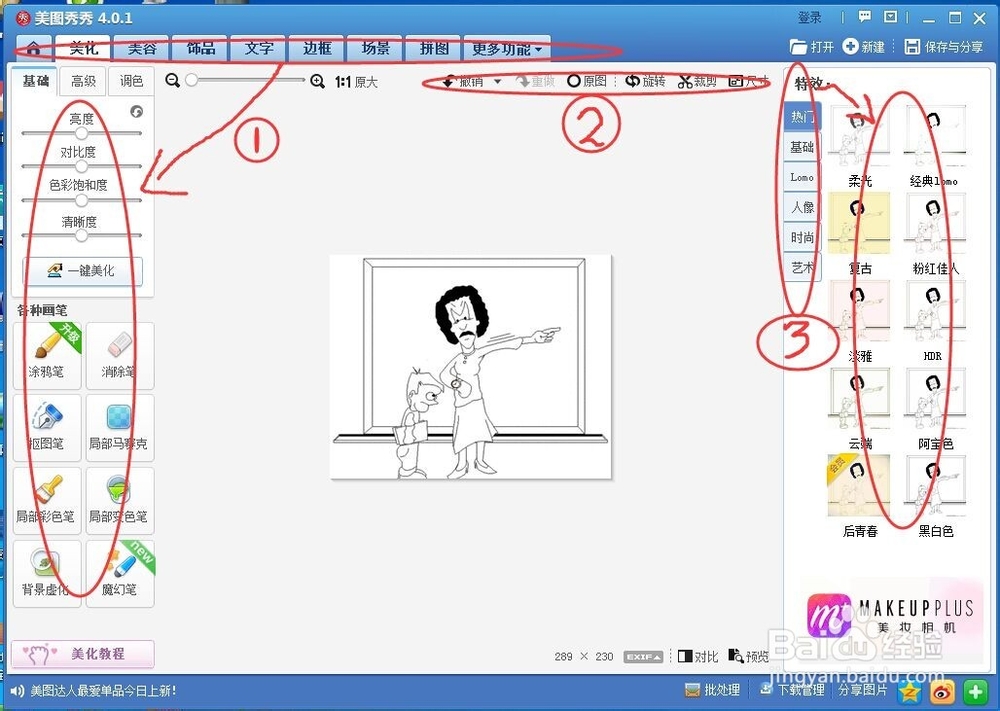Select the 高级 adjustments tab

pyautogui.click(x=83, y=81)
